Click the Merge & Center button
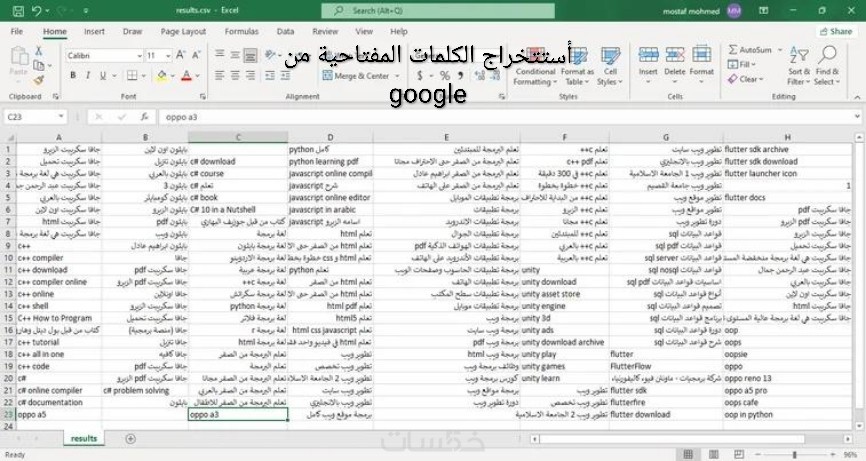Image resolution: width=866 pixels, height=461 pixels. (x=356, y=76)
